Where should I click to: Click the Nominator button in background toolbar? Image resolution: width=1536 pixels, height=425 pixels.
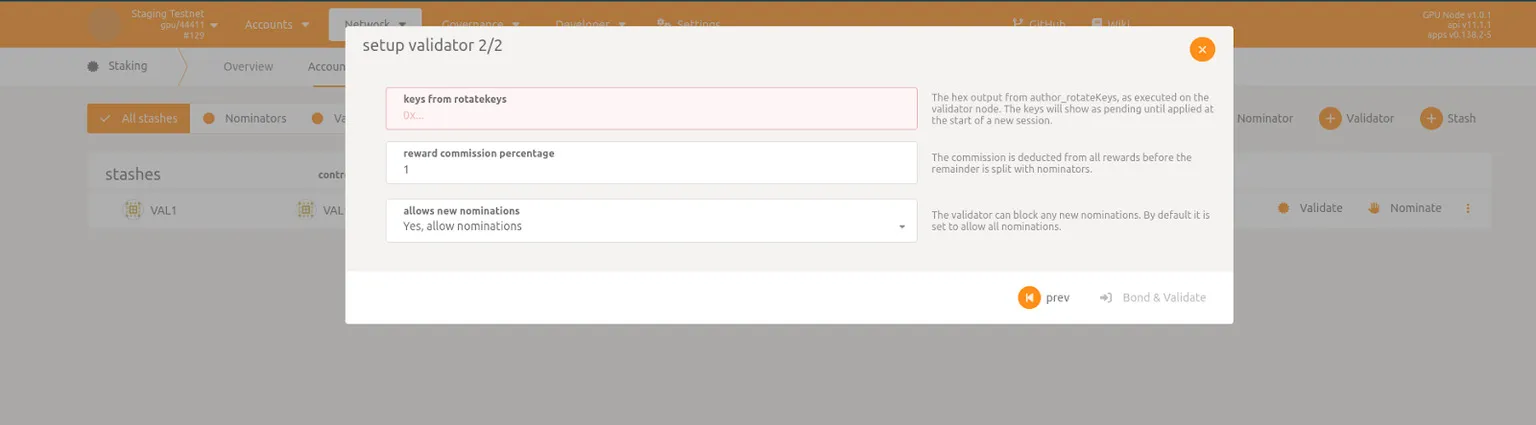point(1264,118)
